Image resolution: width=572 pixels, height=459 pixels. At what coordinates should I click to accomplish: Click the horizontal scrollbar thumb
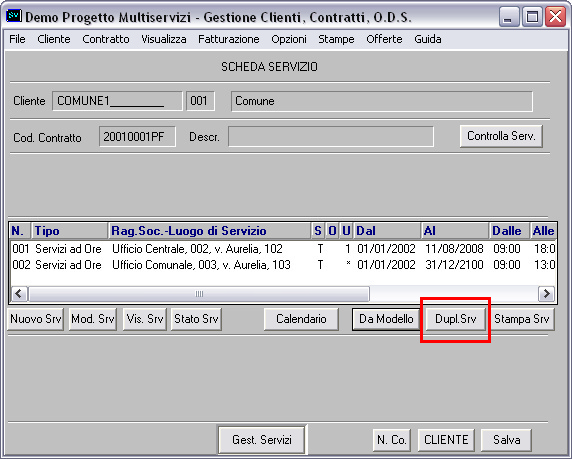199,294
